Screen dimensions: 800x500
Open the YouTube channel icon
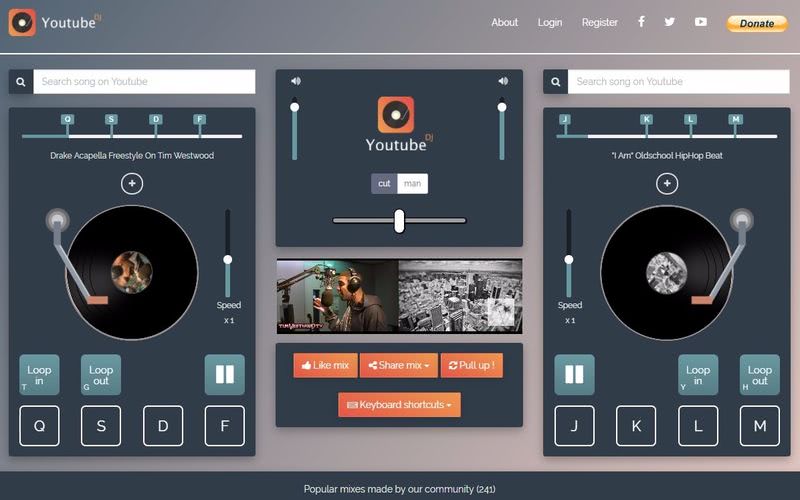(701, 21)
